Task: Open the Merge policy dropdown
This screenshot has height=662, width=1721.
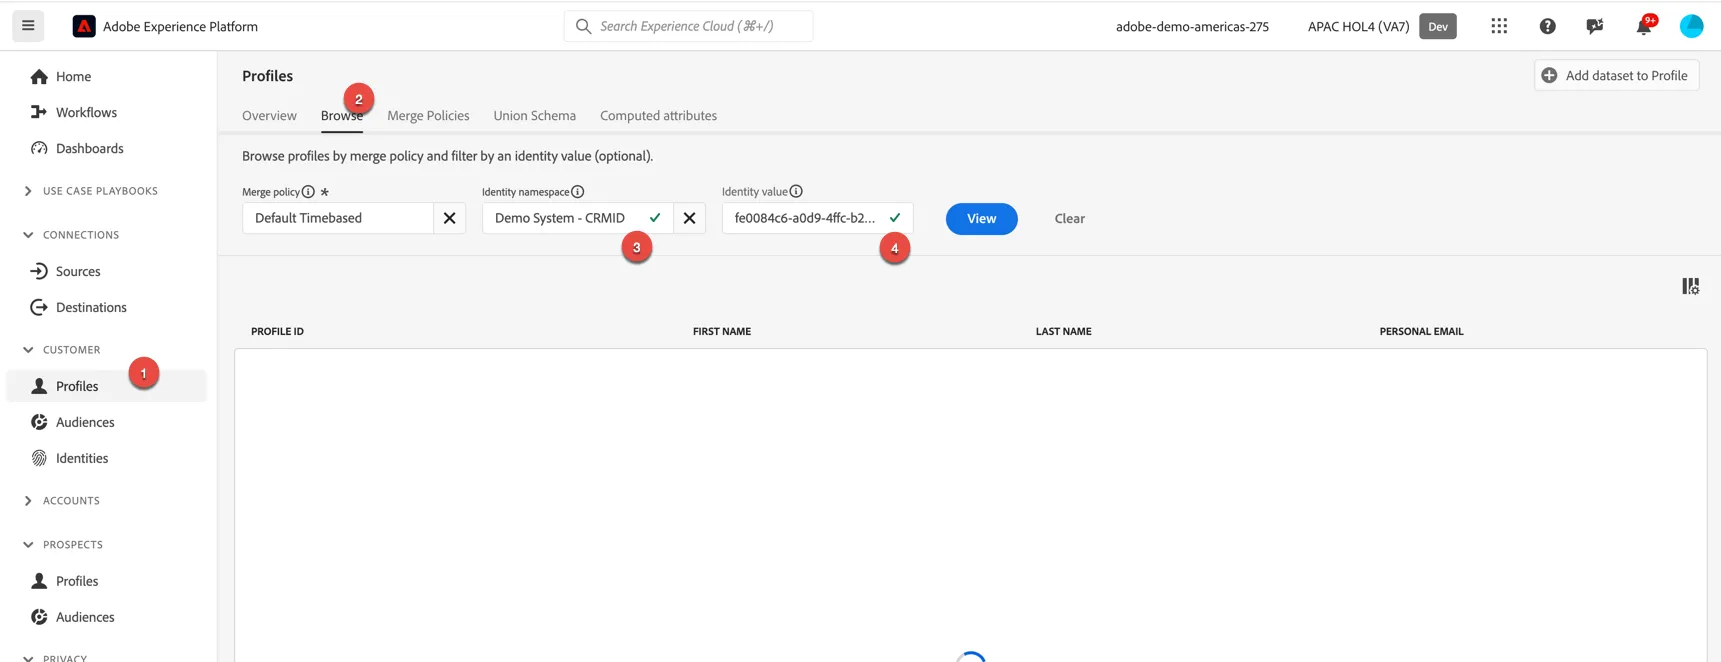Action: click(x=338, y=218)
